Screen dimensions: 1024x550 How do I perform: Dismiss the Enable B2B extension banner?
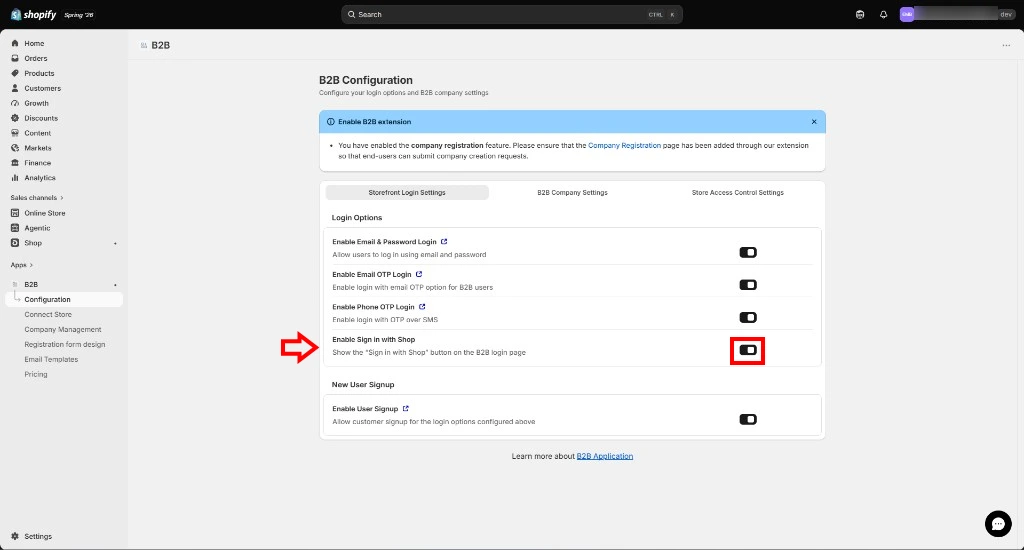click(x=814, y=121)
